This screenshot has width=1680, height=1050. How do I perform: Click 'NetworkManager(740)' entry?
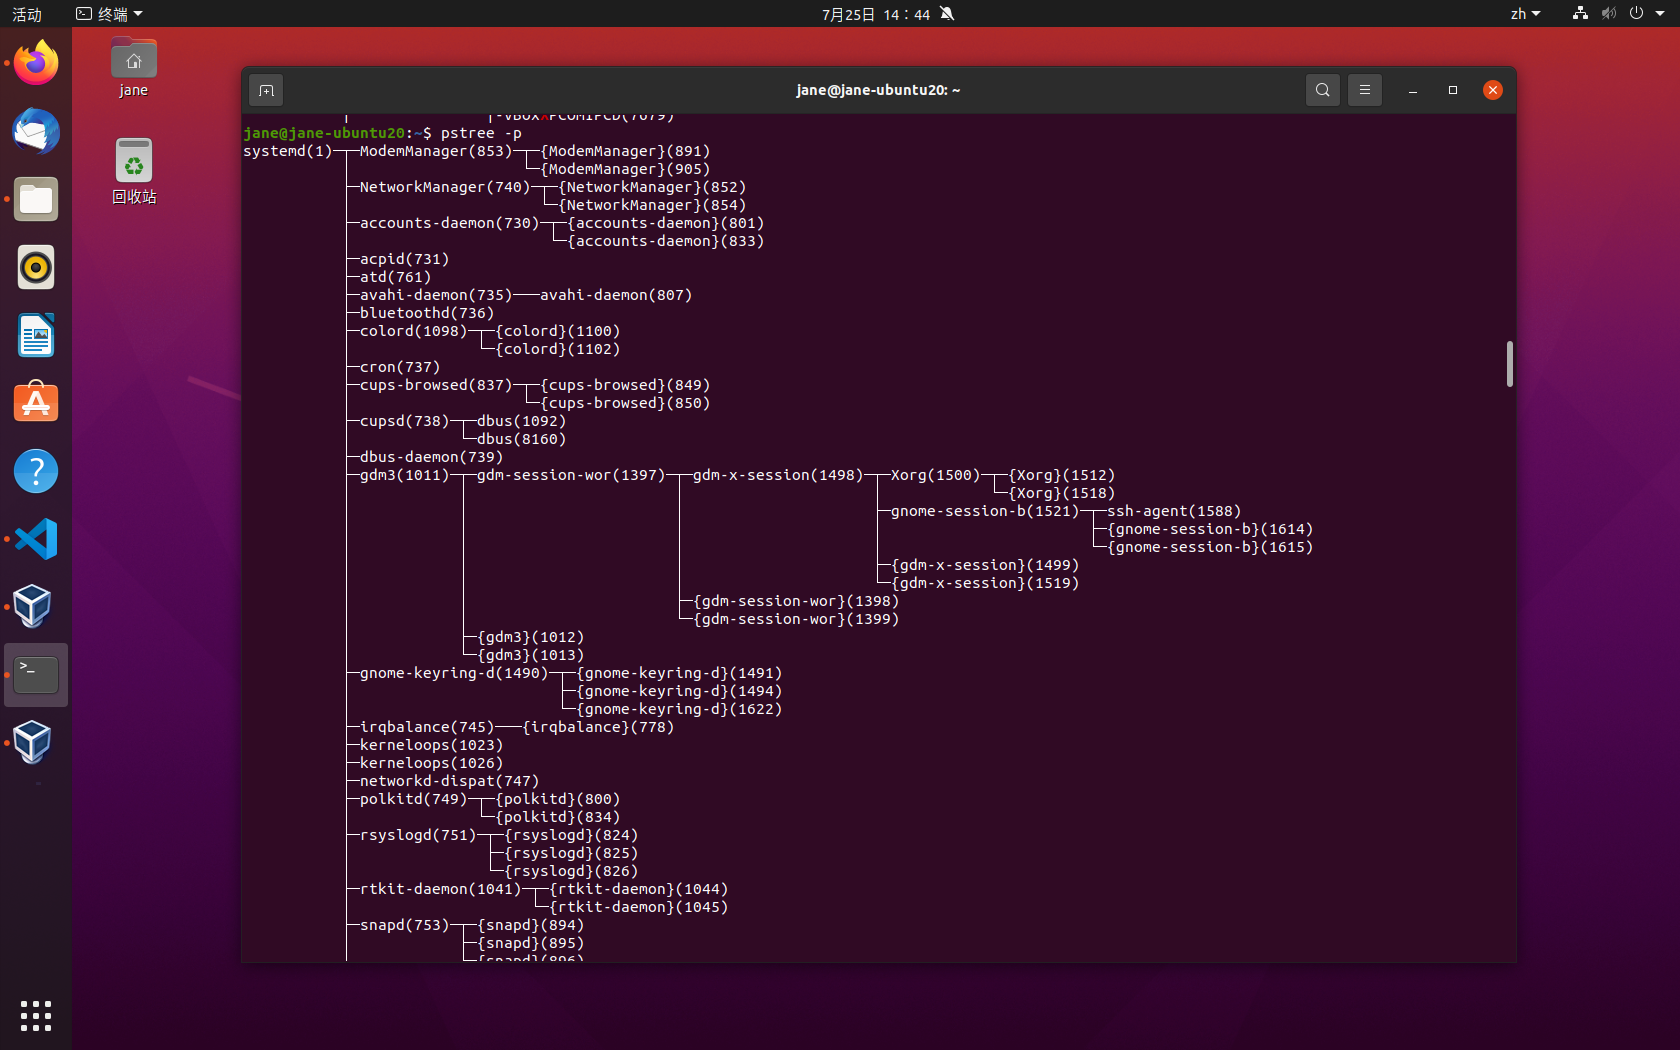coord(445,187)
